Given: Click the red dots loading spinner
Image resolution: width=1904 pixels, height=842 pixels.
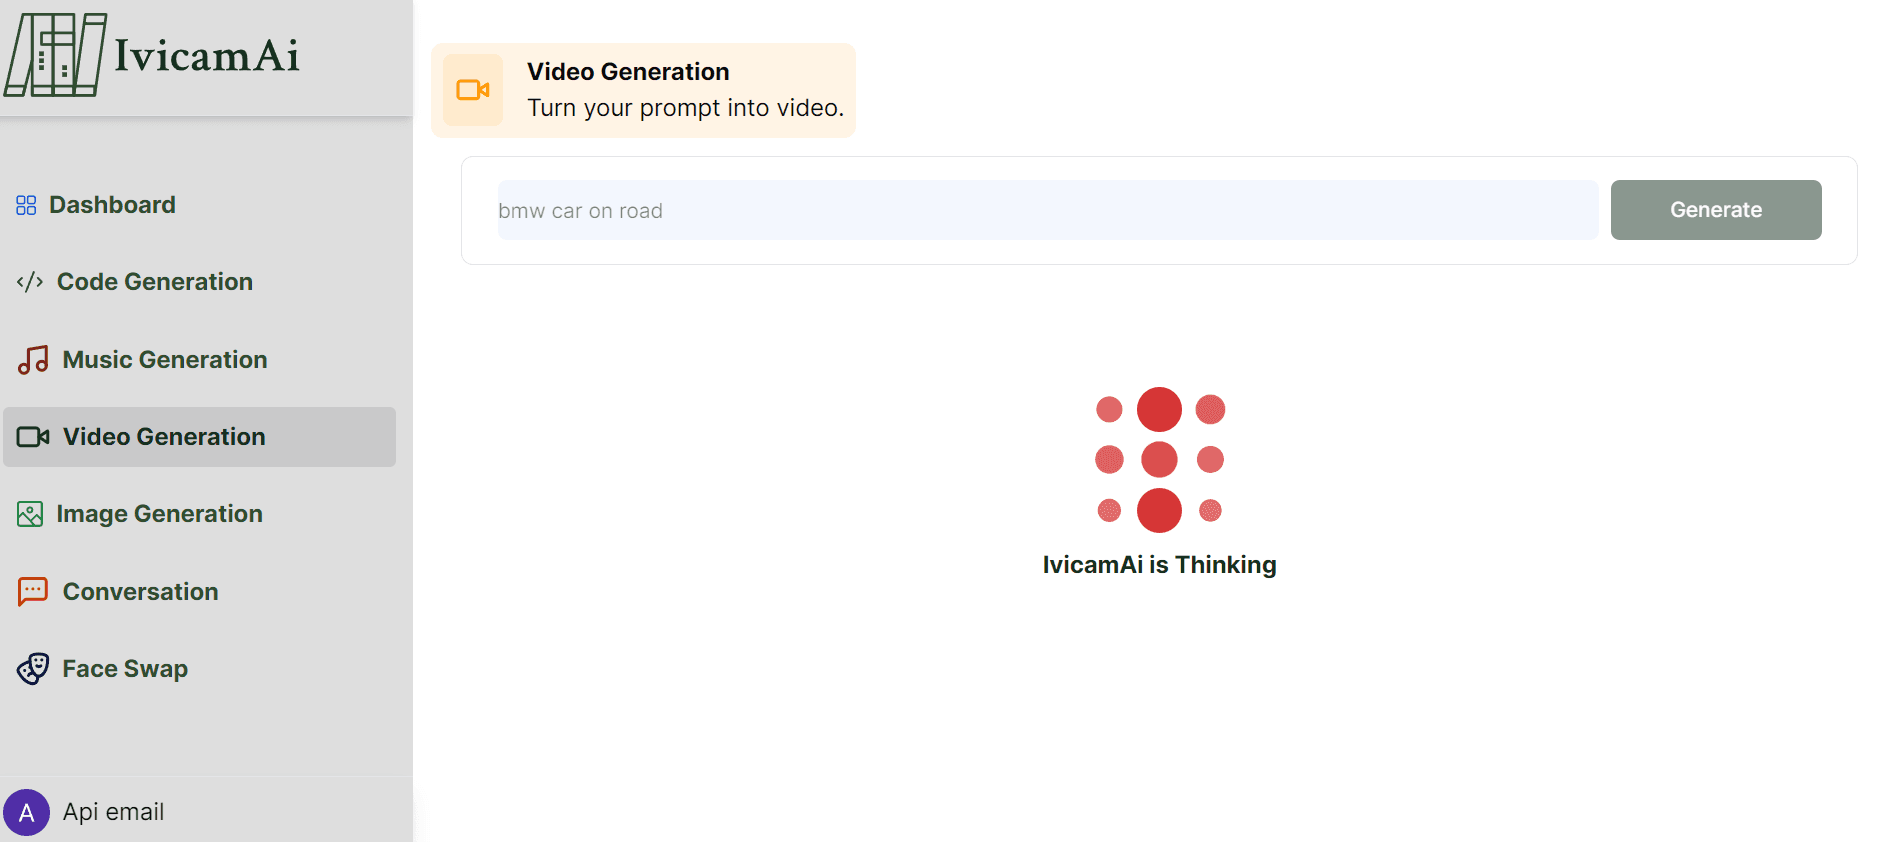Looking at the screenshot, I should 1160,460.
